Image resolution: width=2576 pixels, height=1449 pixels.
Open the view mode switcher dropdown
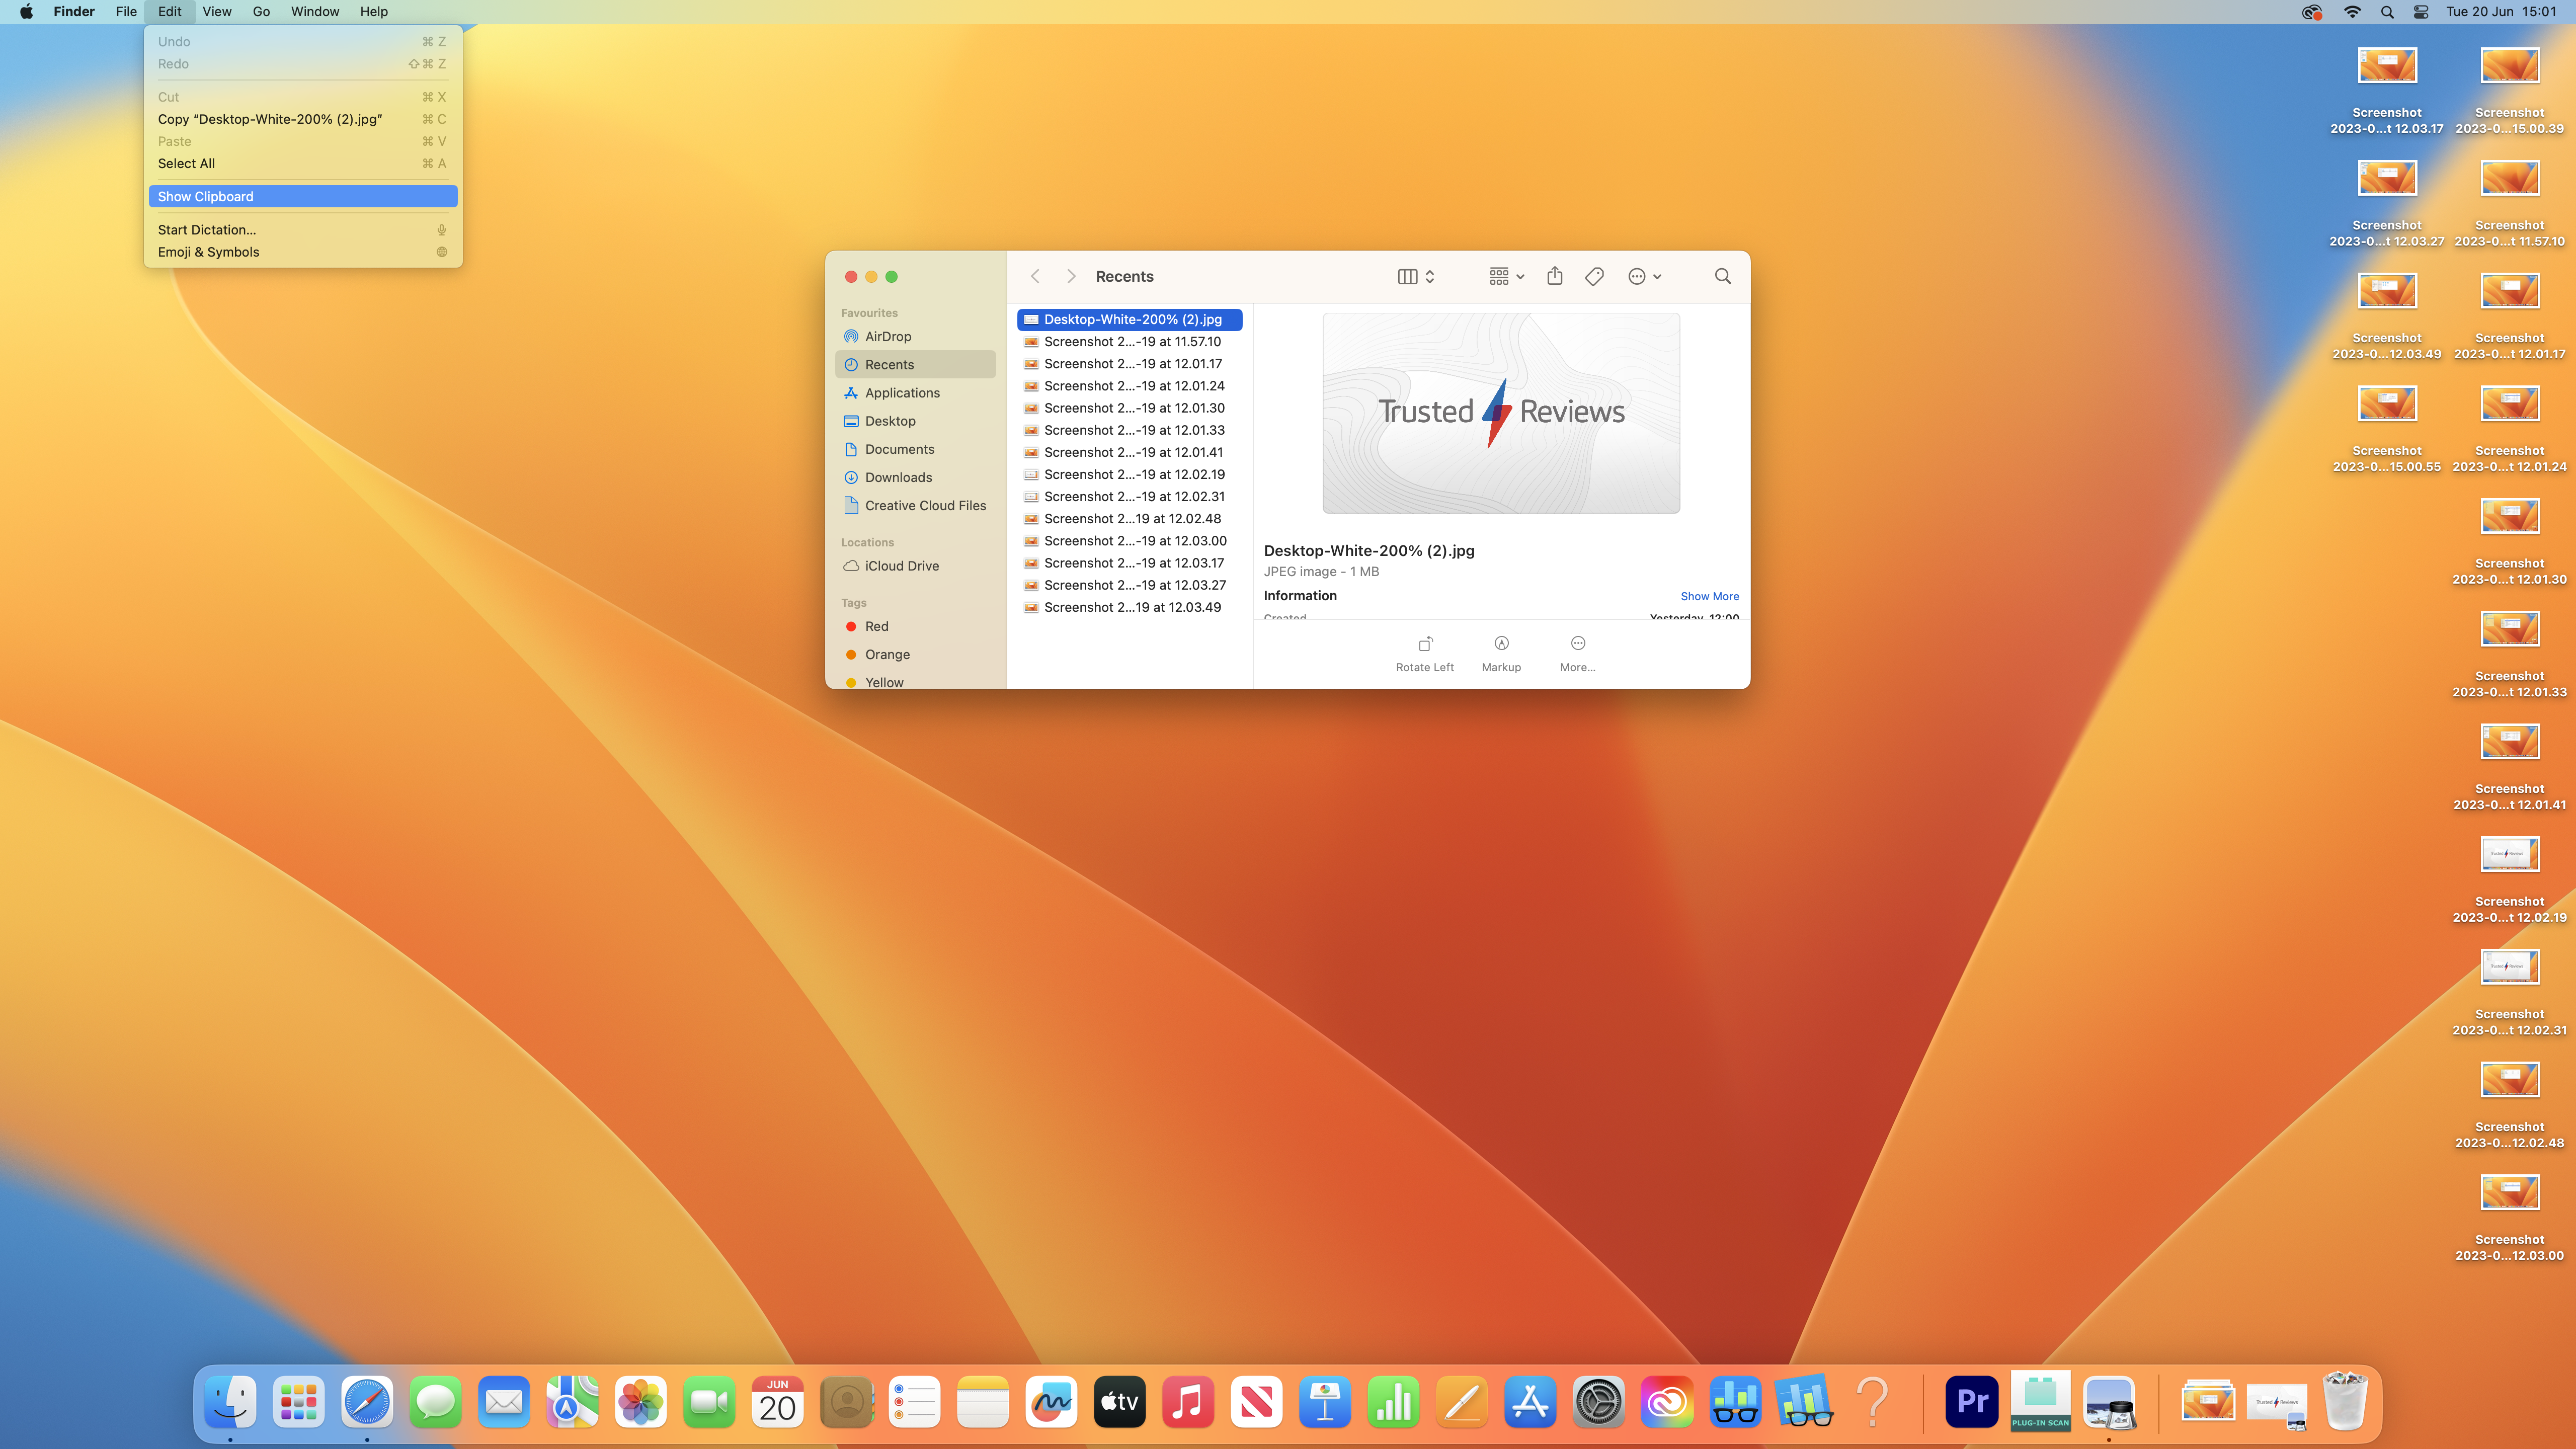pos(1416,276)
